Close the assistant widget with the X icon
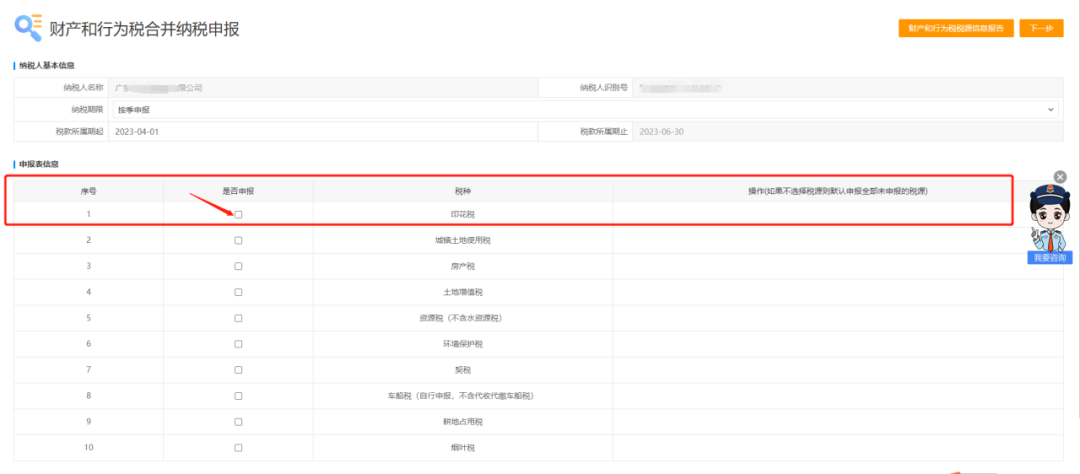 click(x=1060, y=177)
